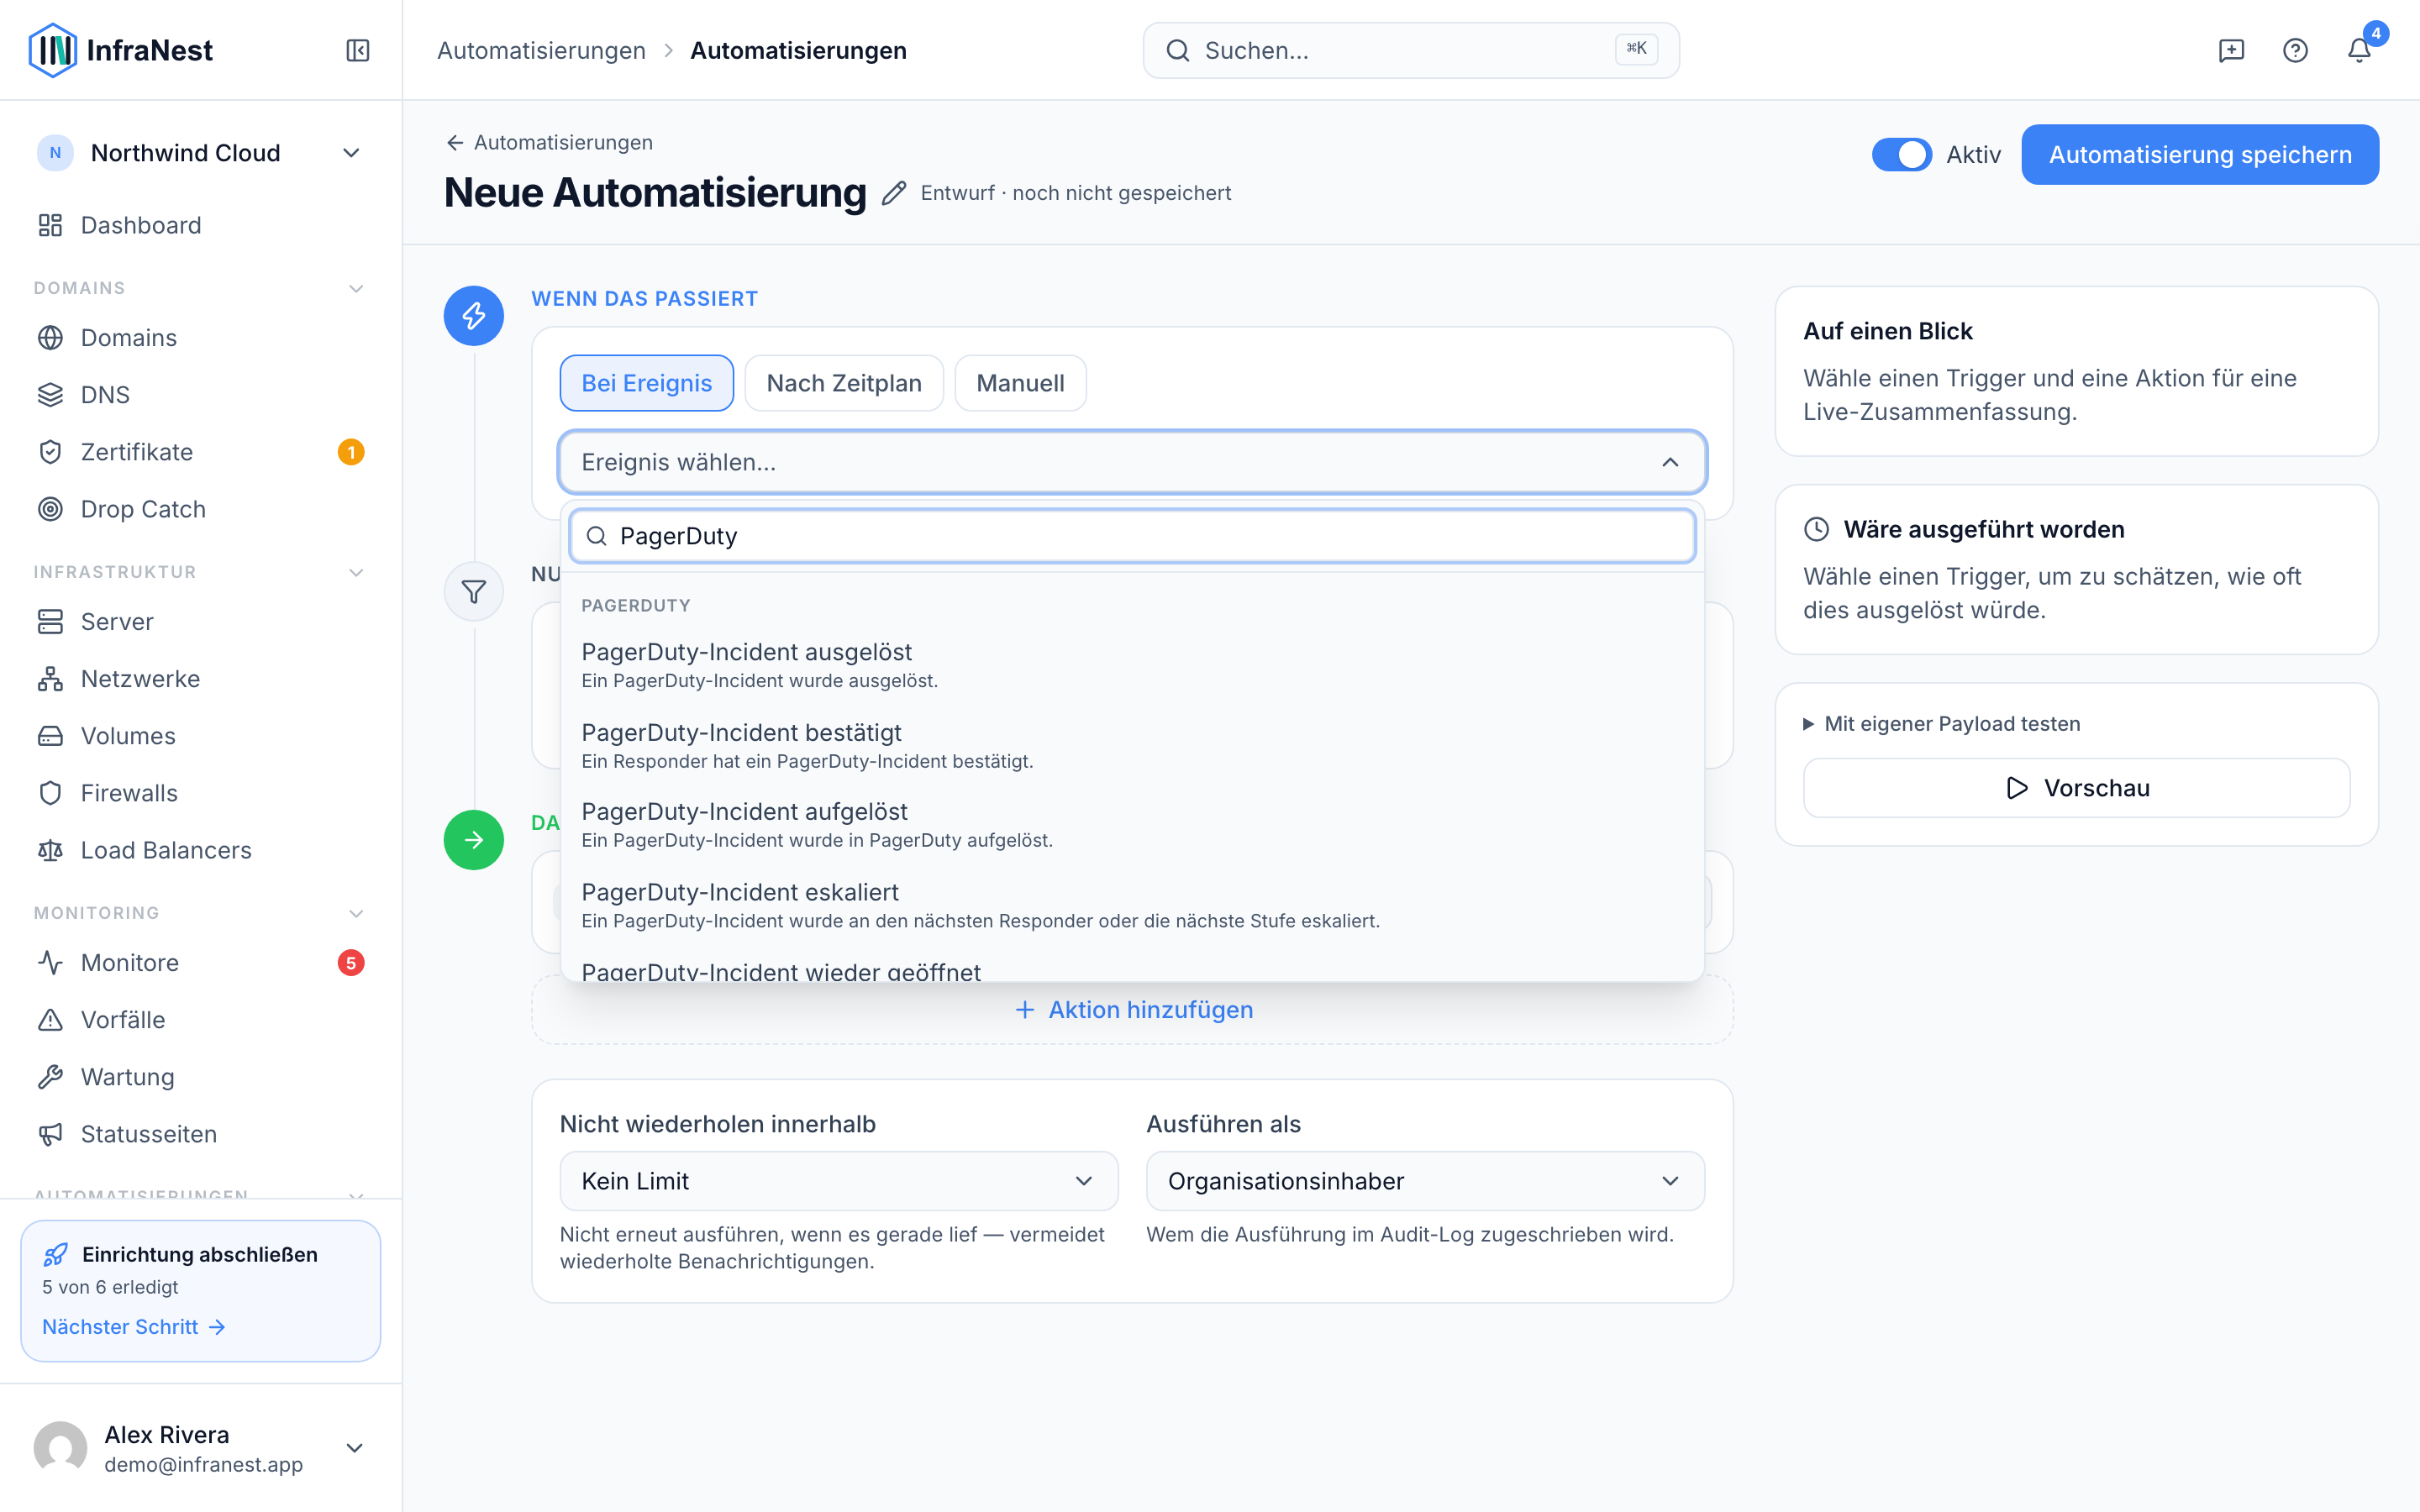Open Load Balancers in sidebar
2420x1512 pixels.
pos(201,850)
